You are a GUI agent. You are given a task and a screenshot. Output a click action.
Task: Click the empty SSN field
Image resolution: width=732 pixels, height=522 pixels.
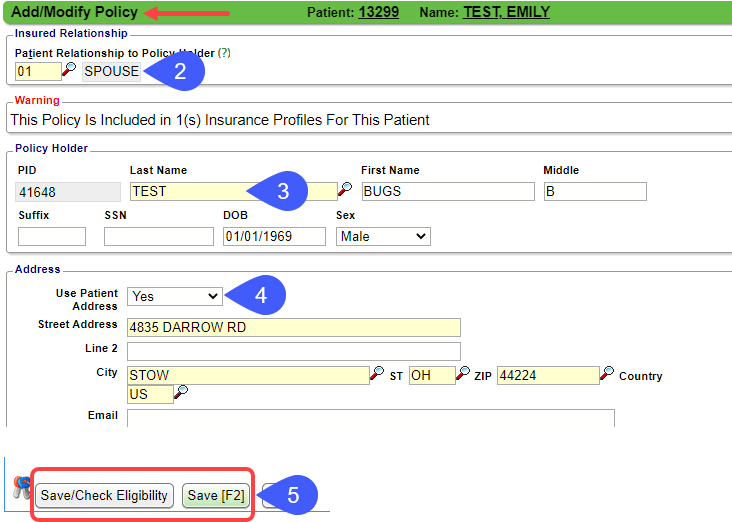159,236
